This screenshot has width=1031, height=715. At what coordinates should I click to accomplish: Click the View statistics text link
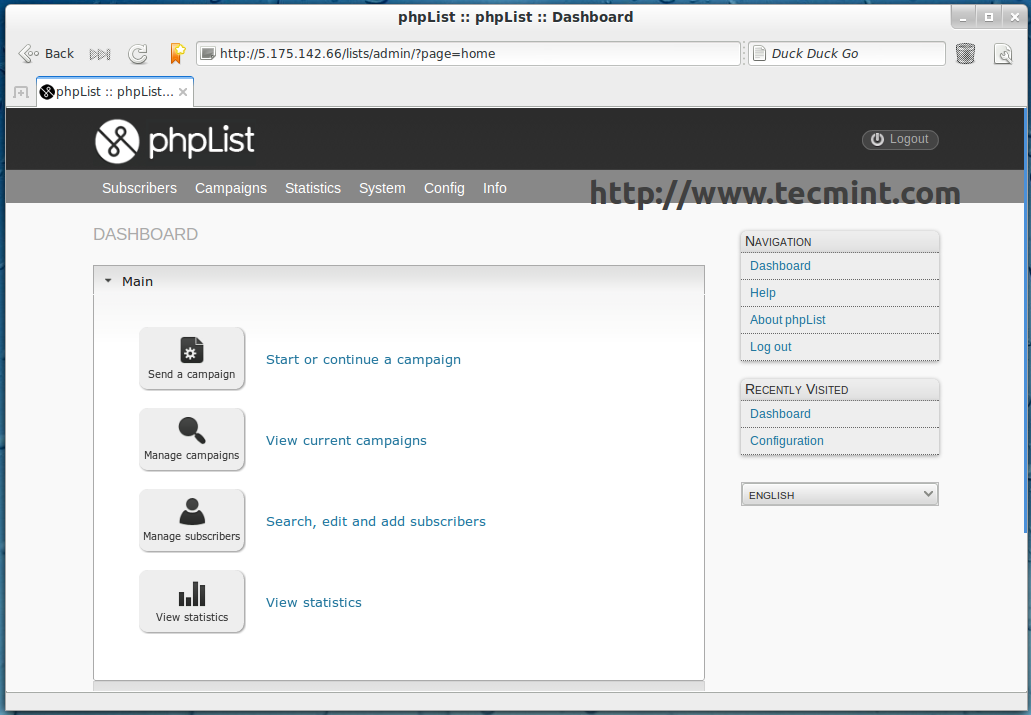[x=314, y=603]
